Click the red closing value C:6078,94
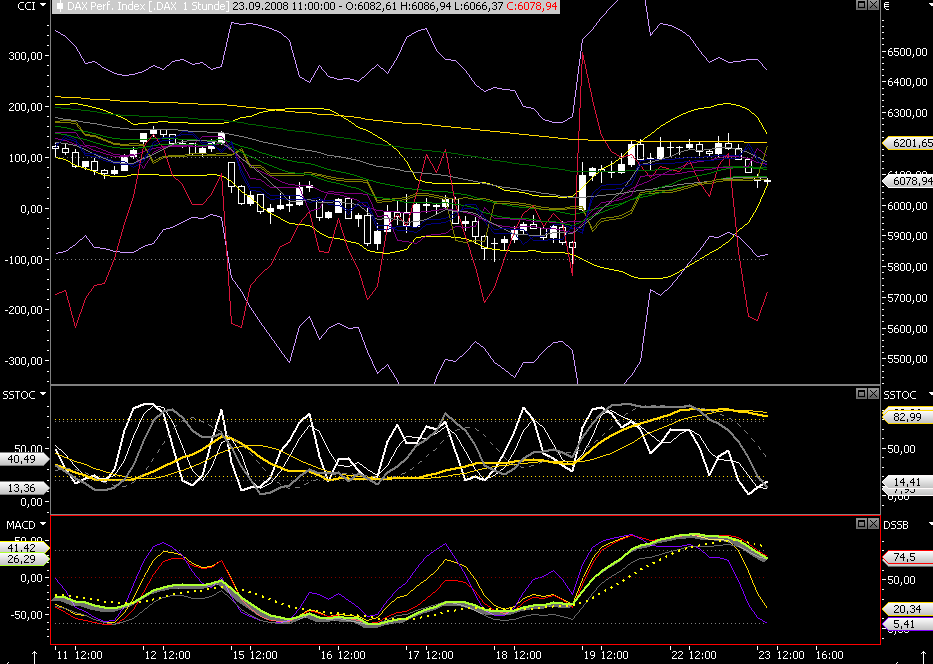The width and height of the screenshot is (933, 664). tap(532, 7)
